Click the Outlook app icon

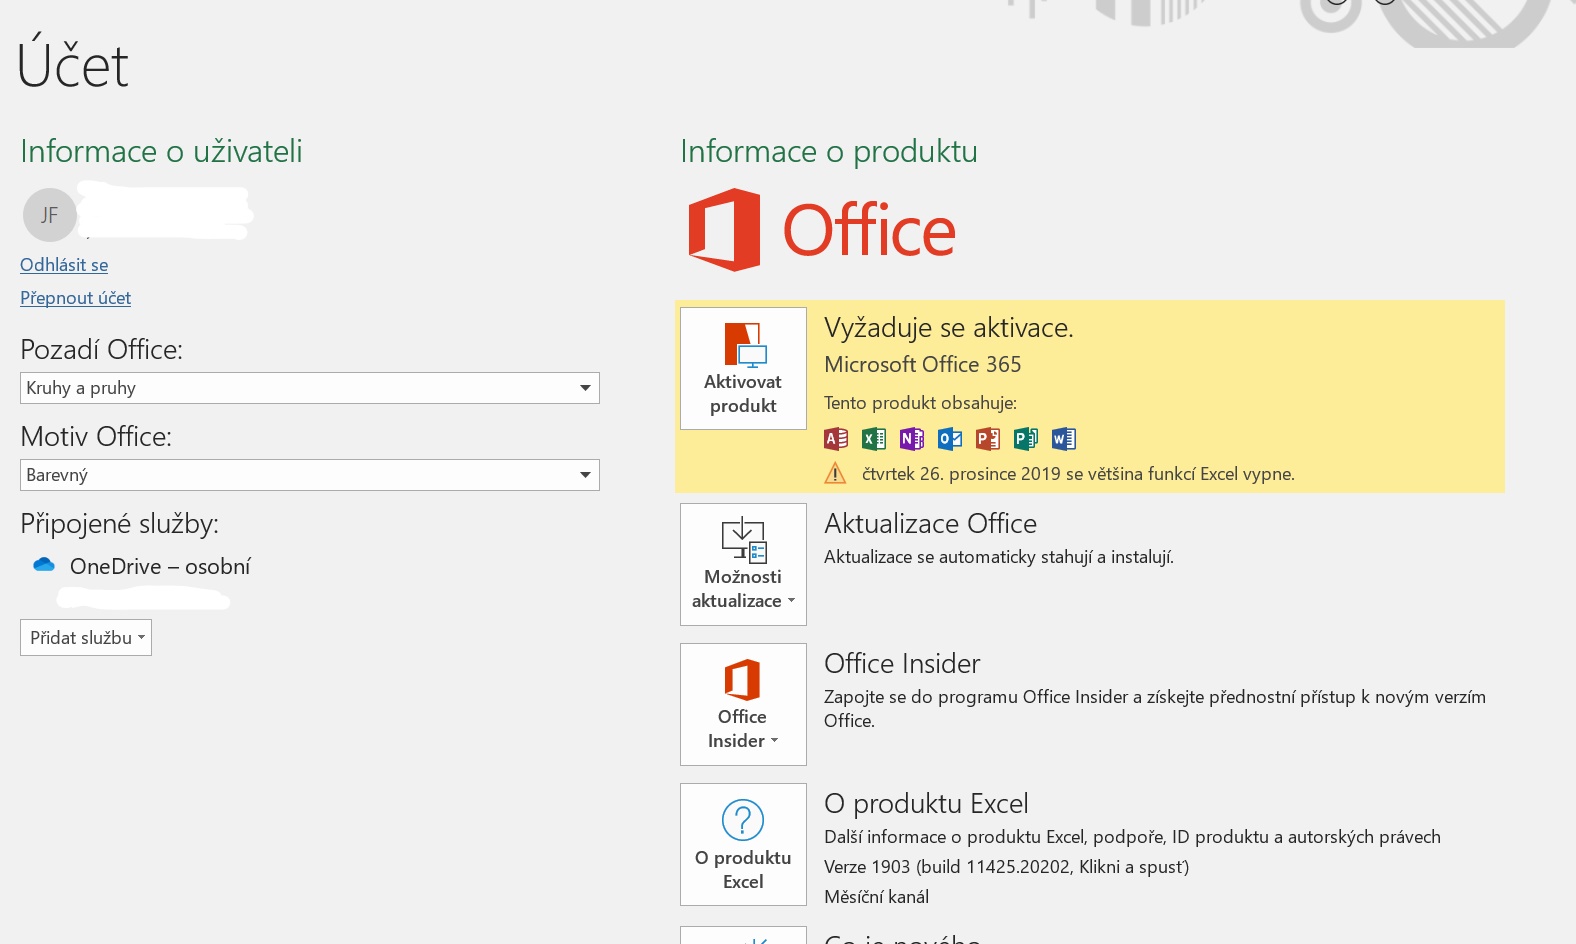point(950,439)
